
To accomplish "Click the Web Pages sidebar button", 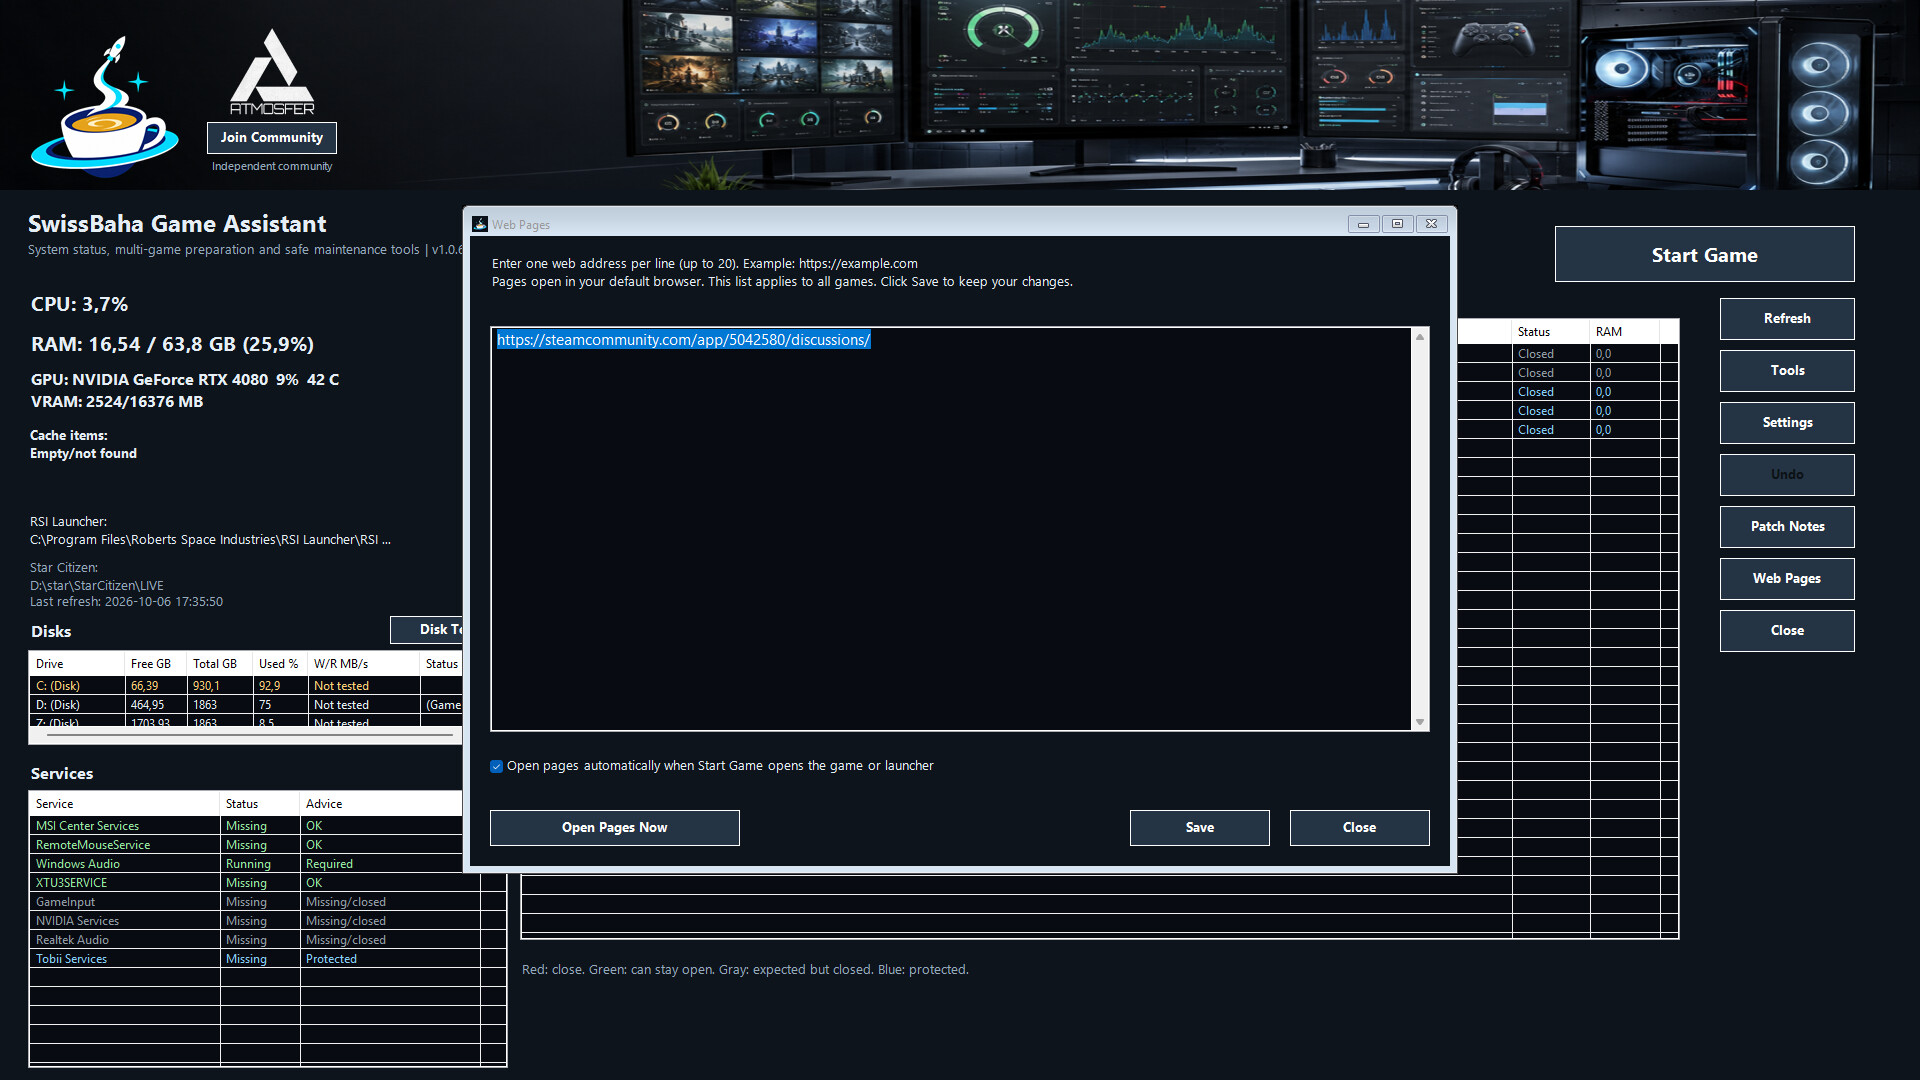I will click(1787, 579).
